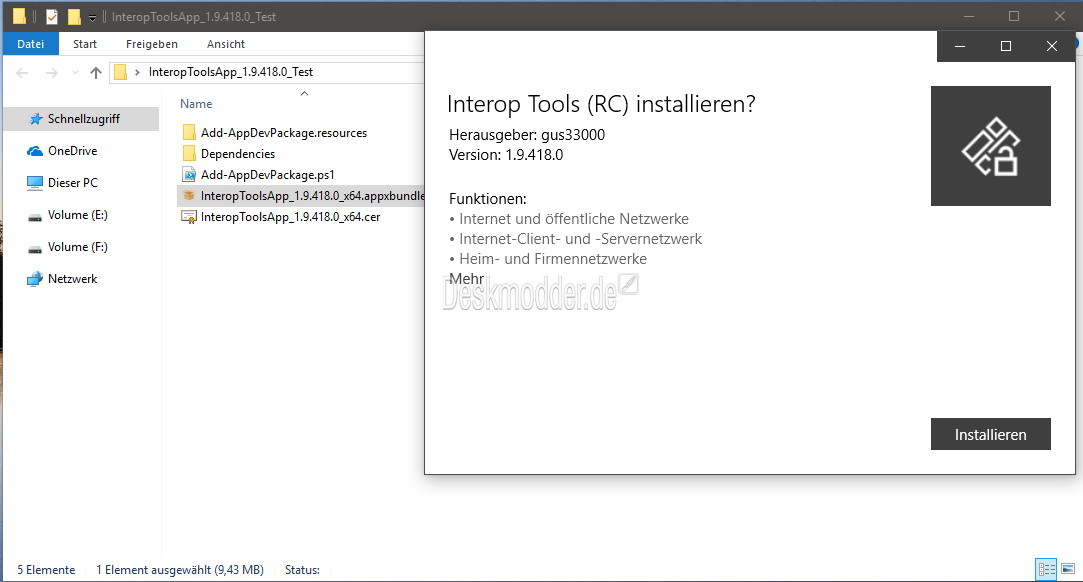The image size is (1083, 582).
Task: Open the recent locations dropdown arrow
Action: 75,72
